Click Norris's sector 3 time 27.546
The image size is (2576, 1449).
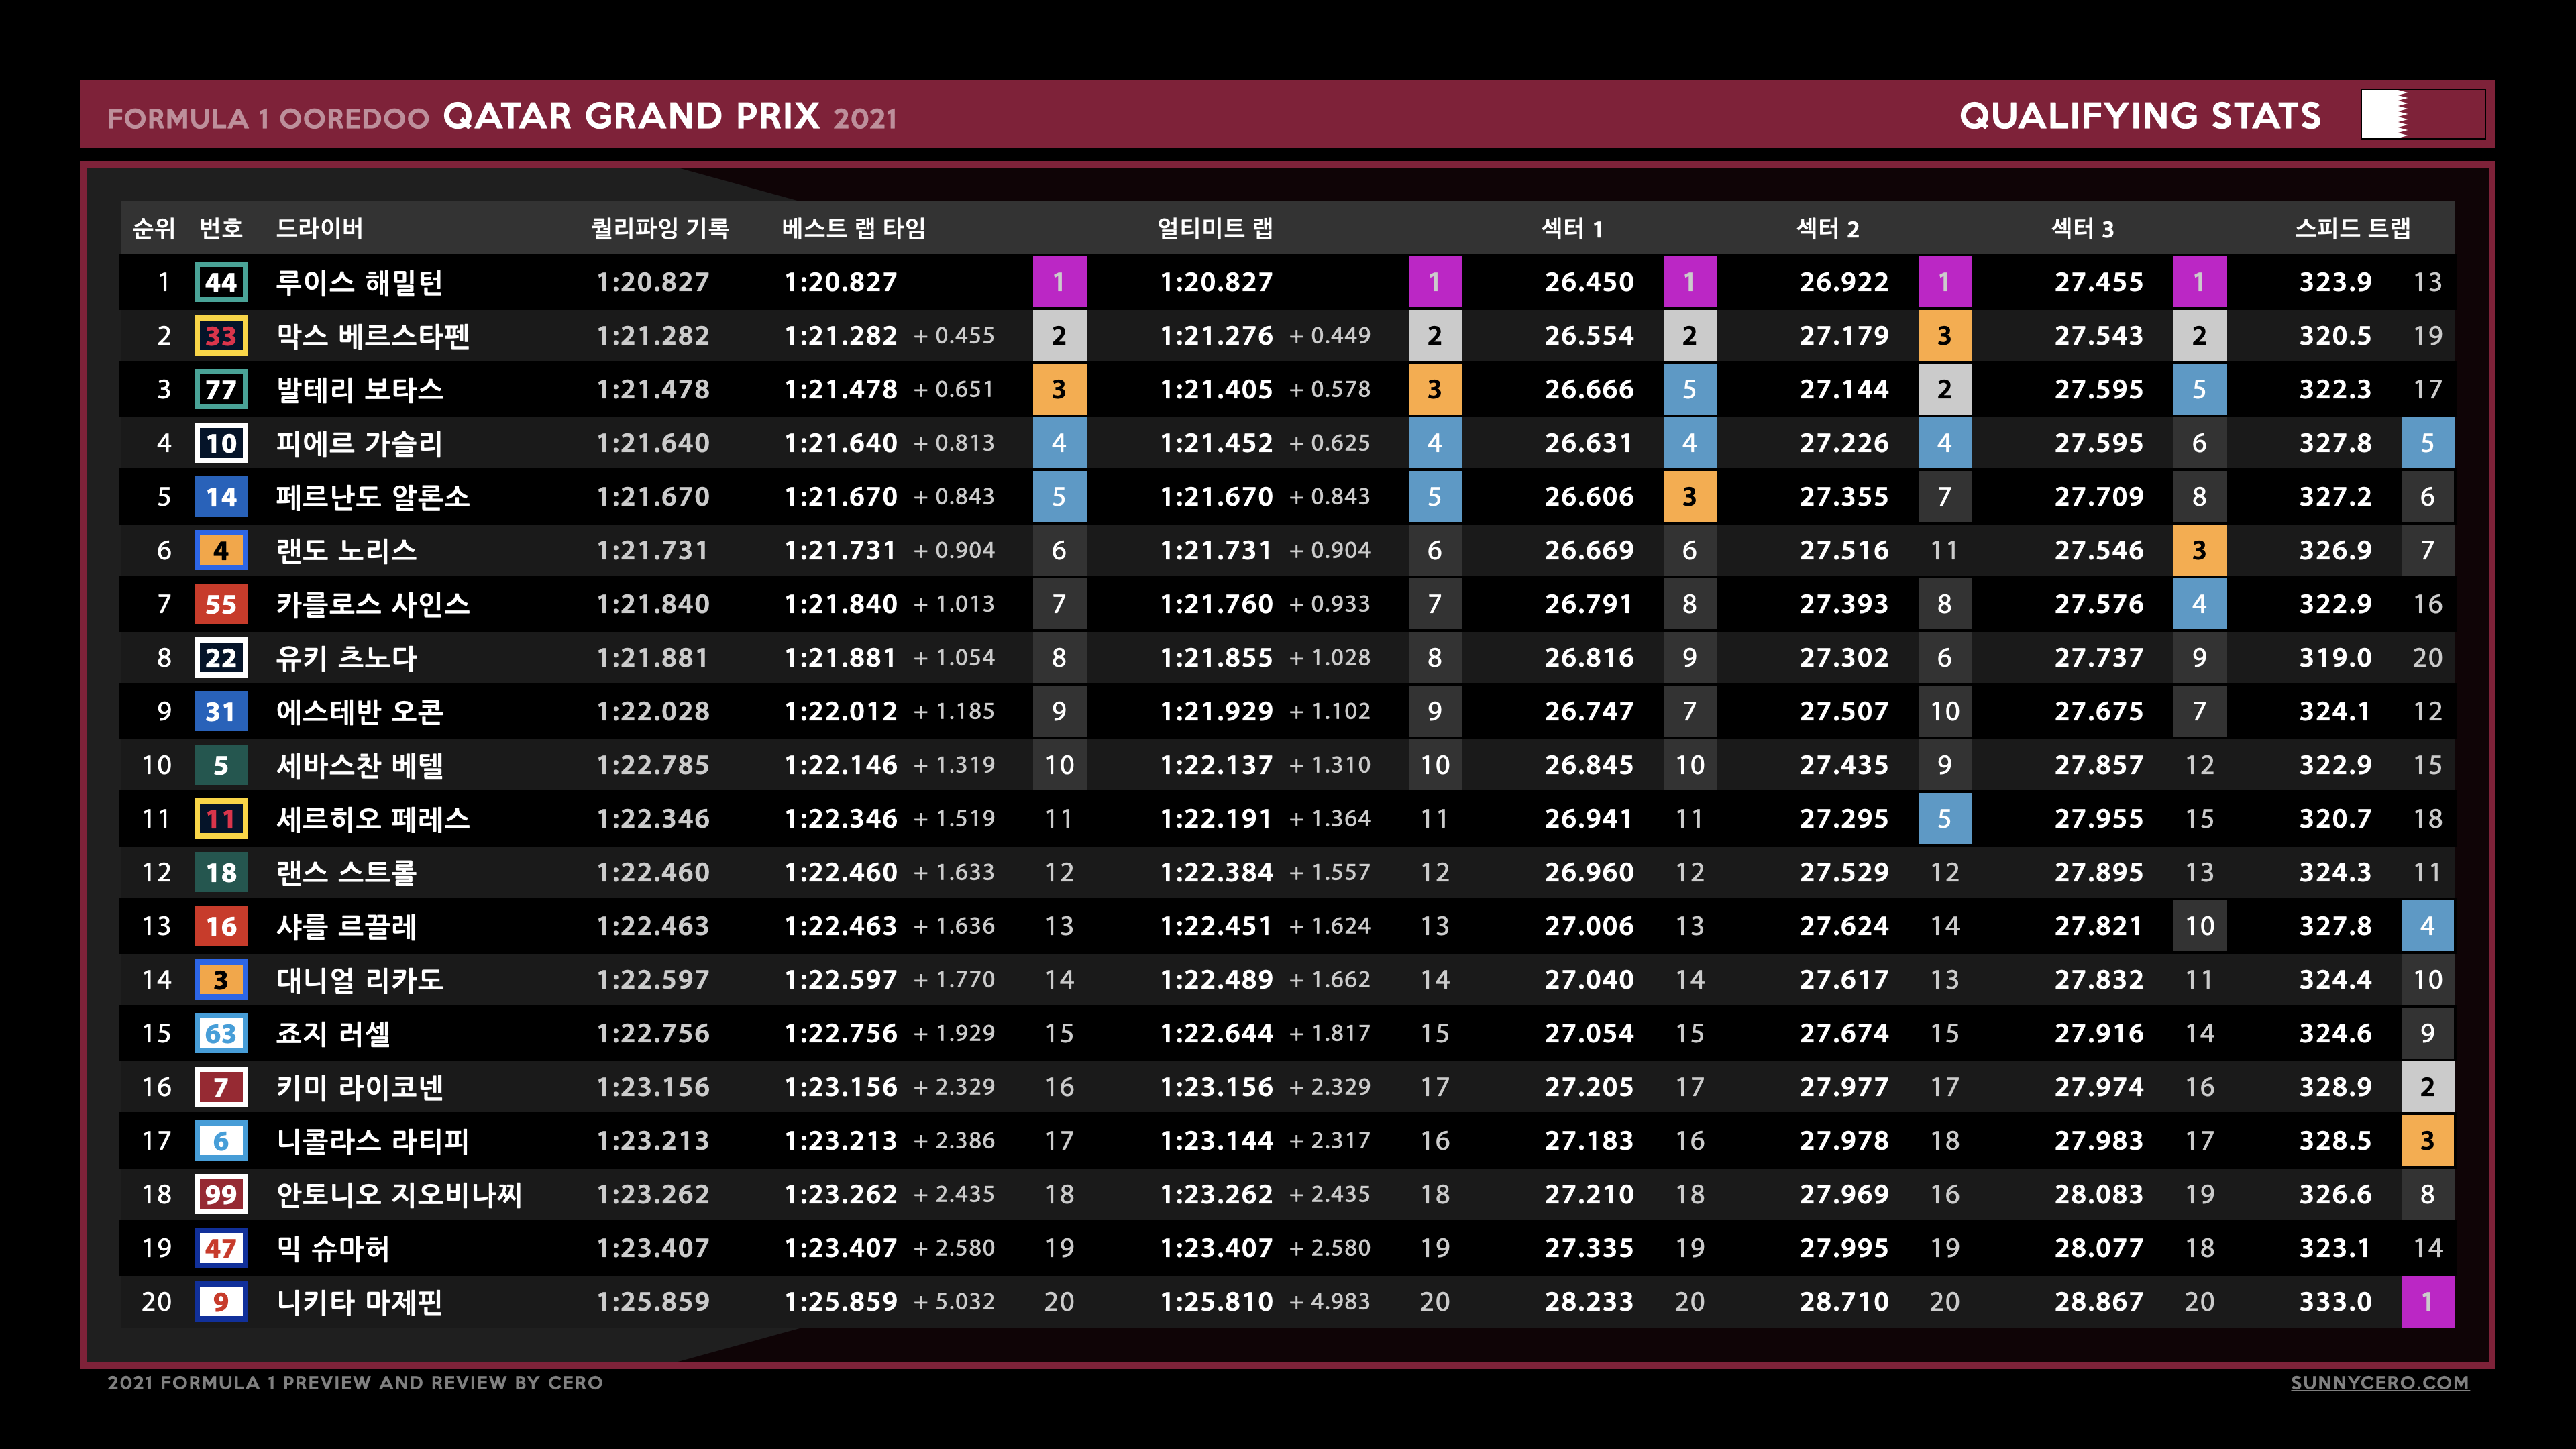2099,550
